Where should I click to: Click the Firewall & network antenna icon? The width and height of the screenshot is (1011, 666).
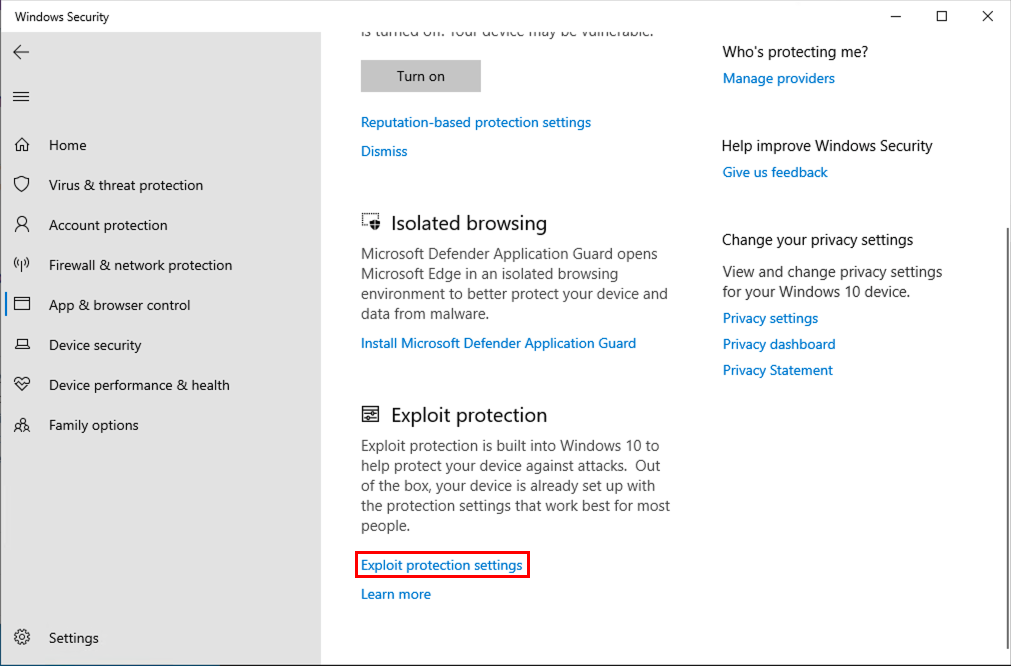22,264
